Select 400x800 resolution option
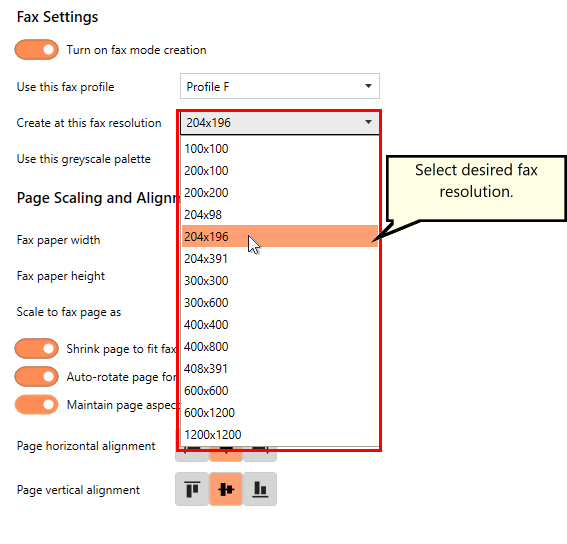The height and width of the screenshot is (544, 567). pos(280,347)
